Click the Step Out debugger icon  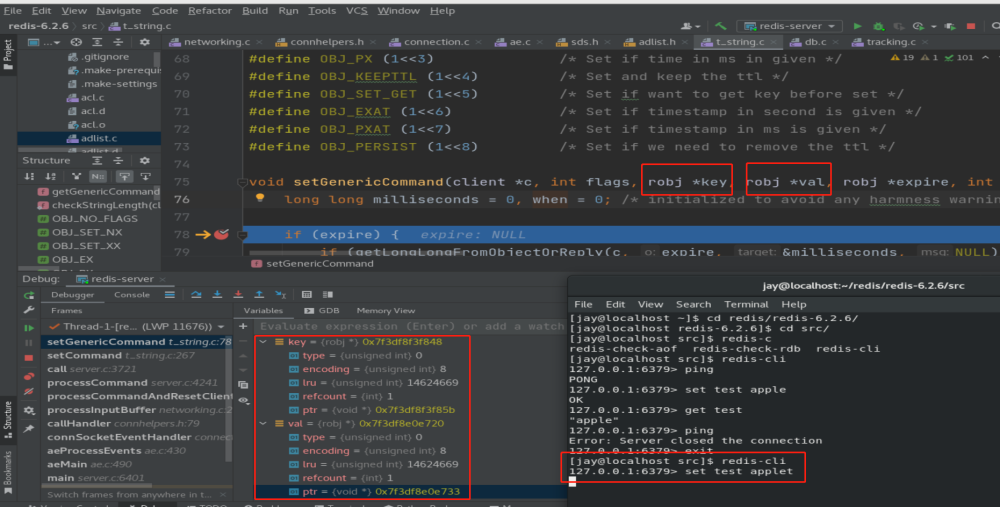[x=255, y=294]
